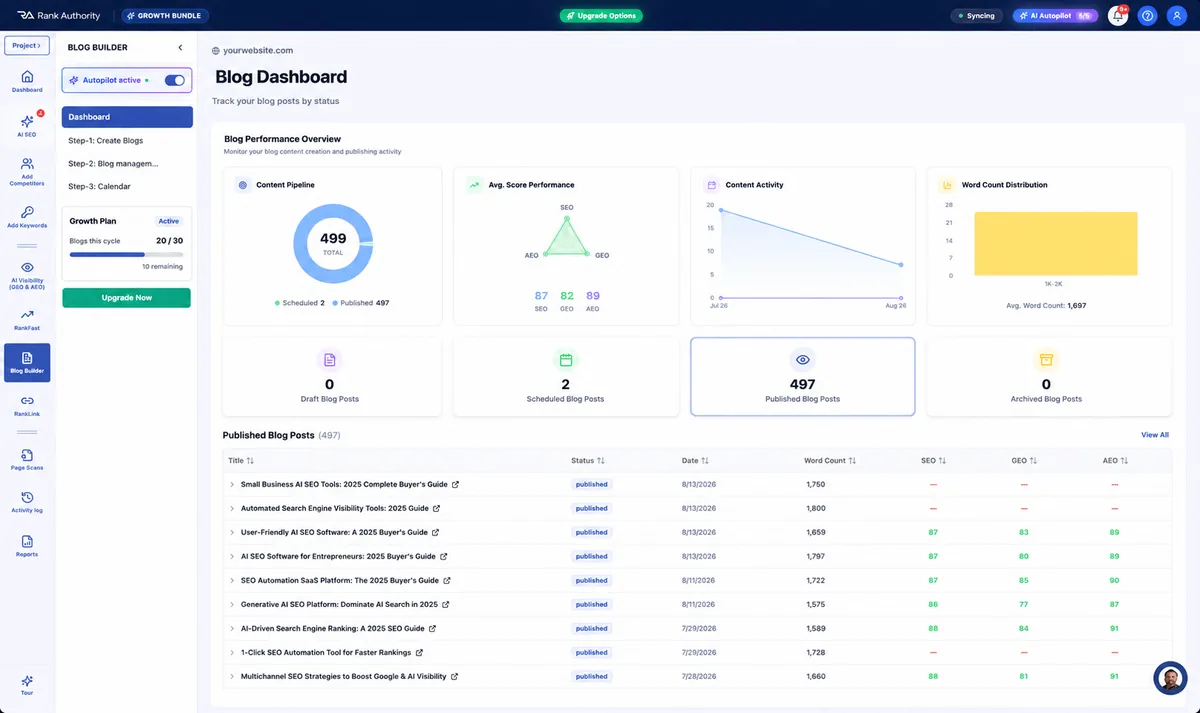1200x713 pixels.
Task: Click title 'User-Friendly AI SEO Software: A 2025 Buyer's Guide'
Action: click(334, 532)
